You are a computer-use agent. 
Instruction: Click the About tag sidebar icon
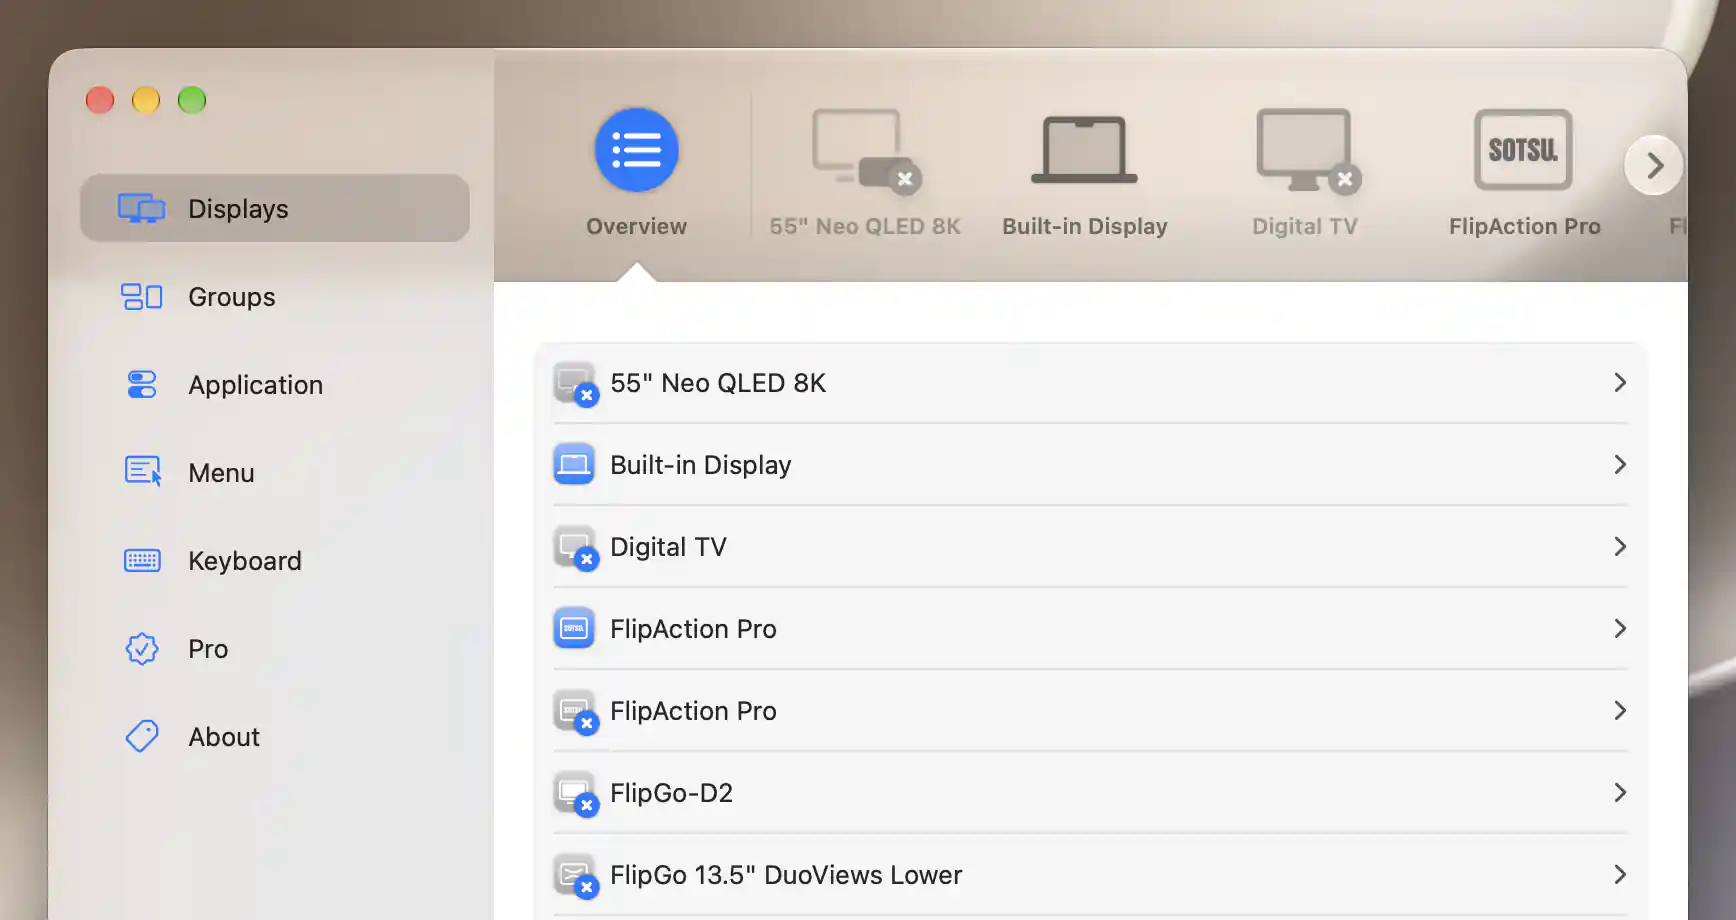(x=141, y=737)
